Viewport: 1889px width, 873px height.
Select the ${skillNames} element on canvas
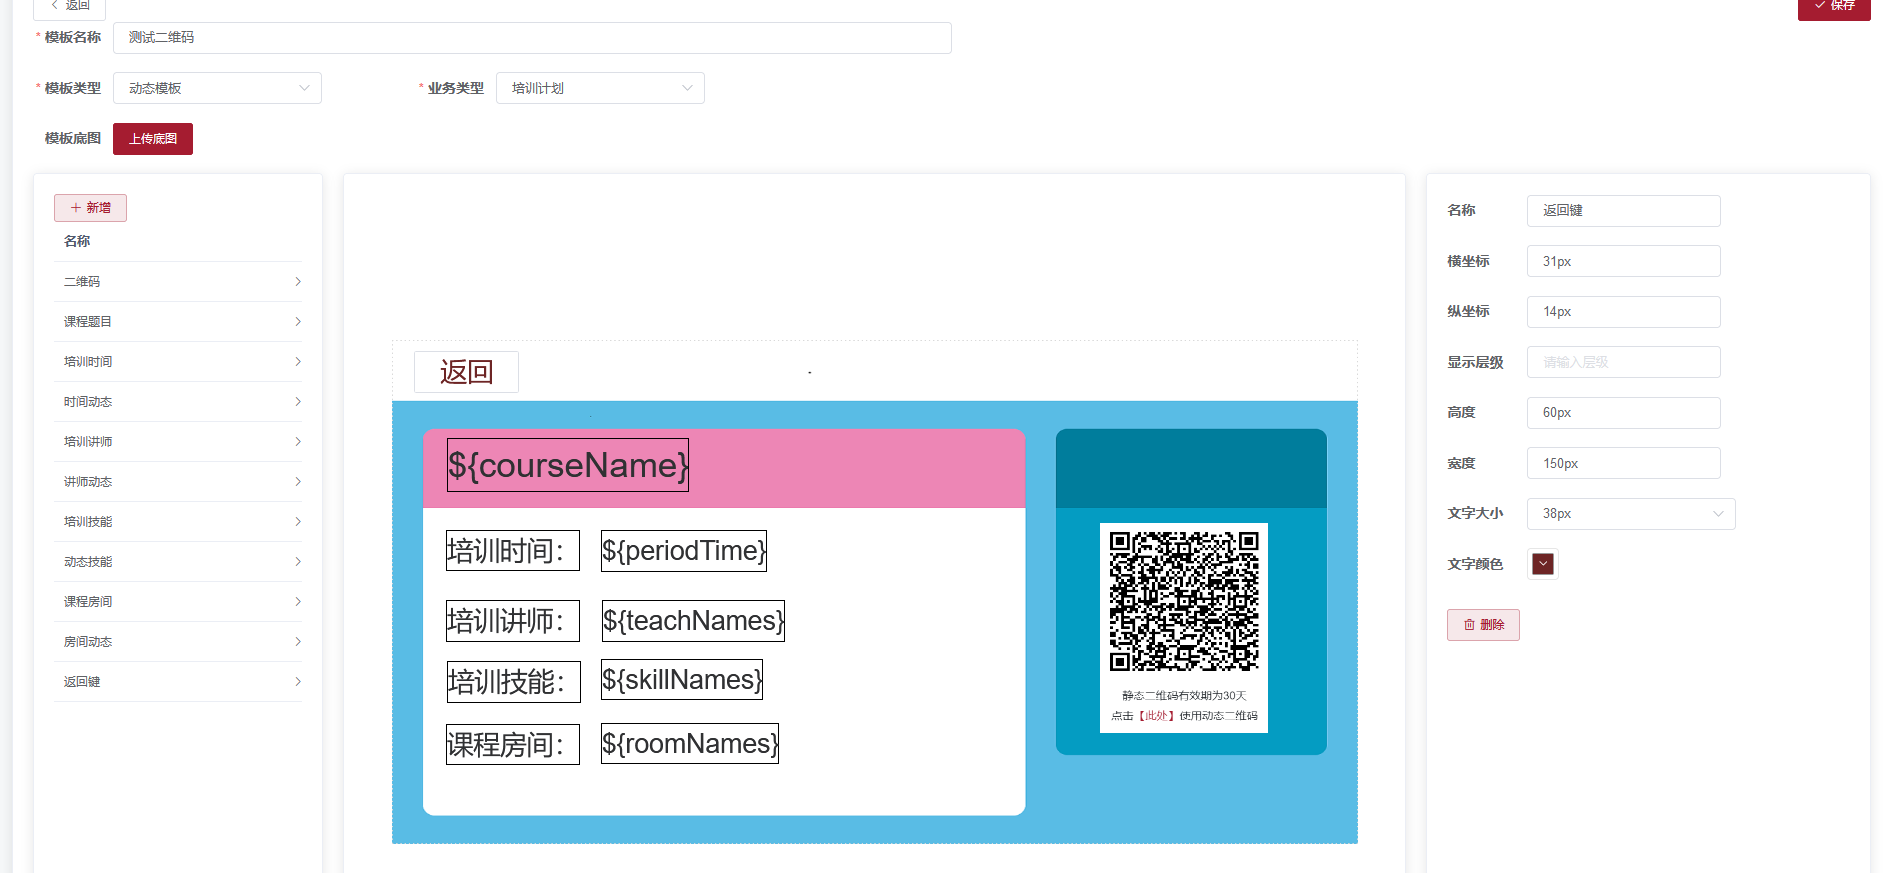[x=682, y=680]
